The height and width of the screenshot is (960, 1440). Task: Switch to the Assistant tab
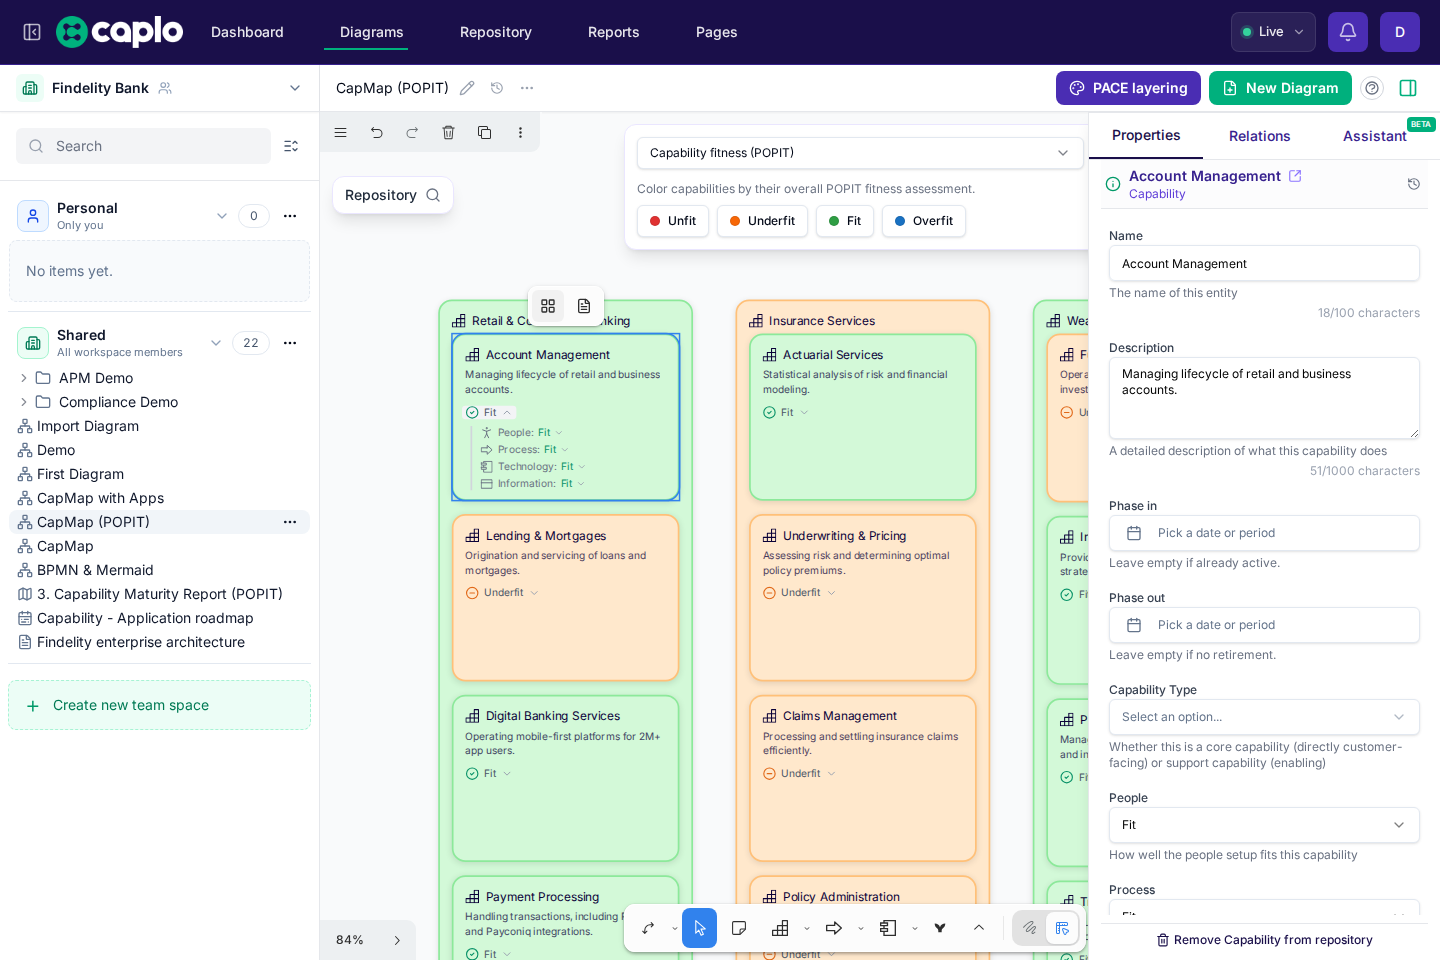coord(1375,136)
